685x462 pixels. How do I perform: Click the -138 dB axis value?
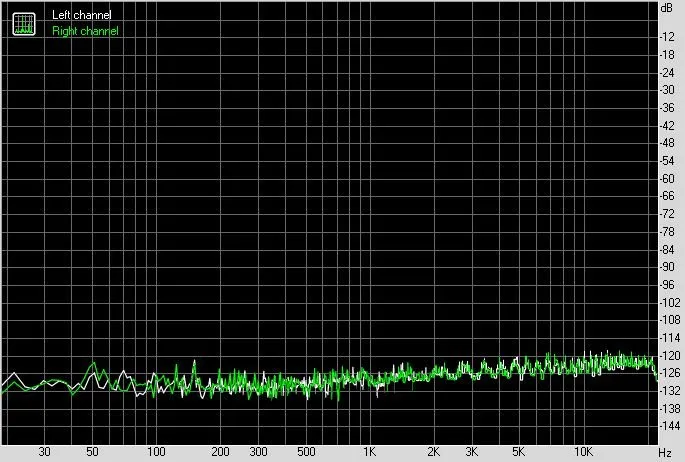[x=670, y=409]
